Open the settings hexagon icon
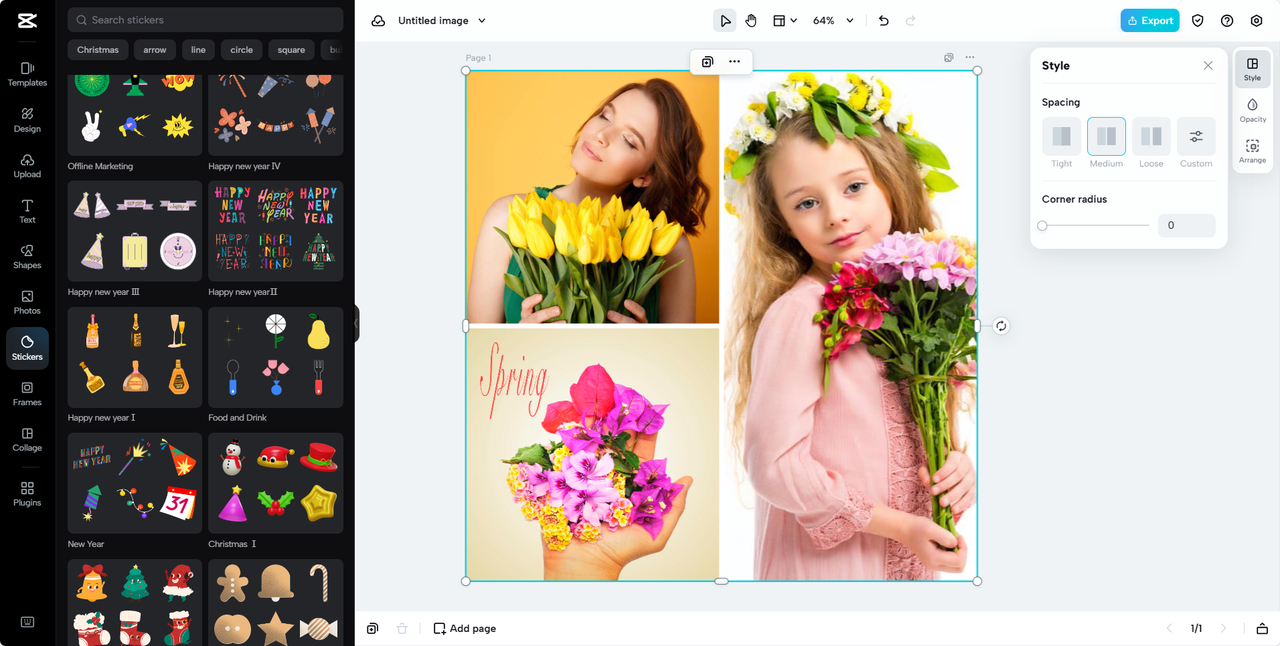 coord(1256,20)
